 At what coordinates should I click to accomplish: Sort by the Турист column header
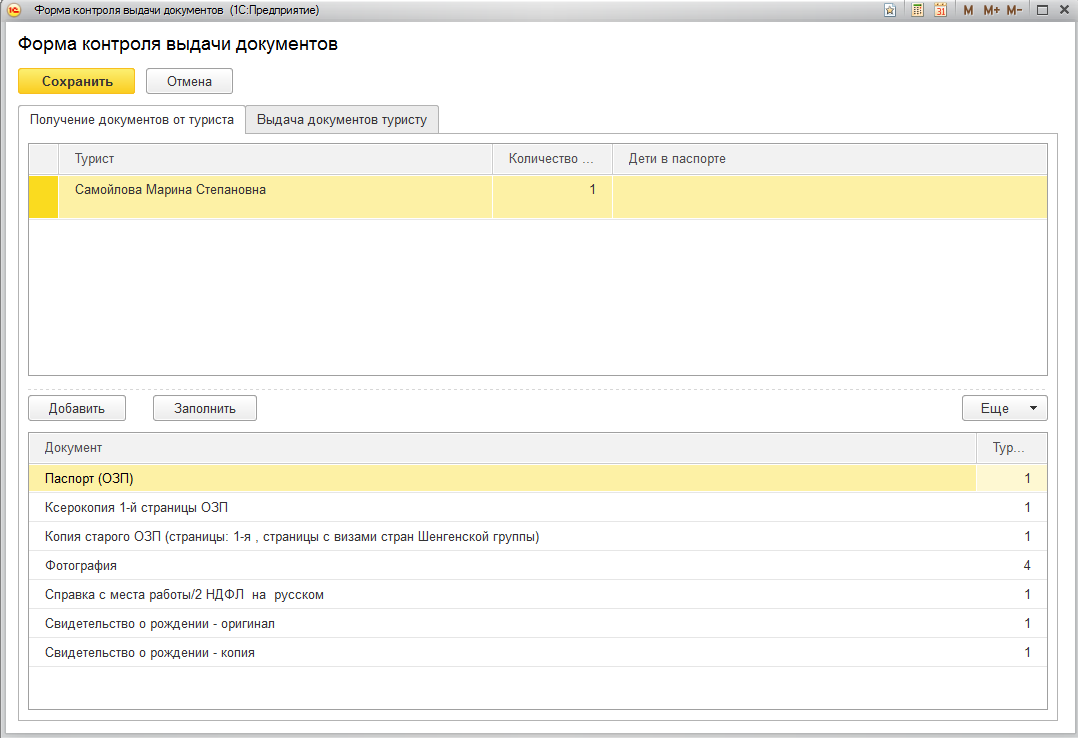[275, 159]
